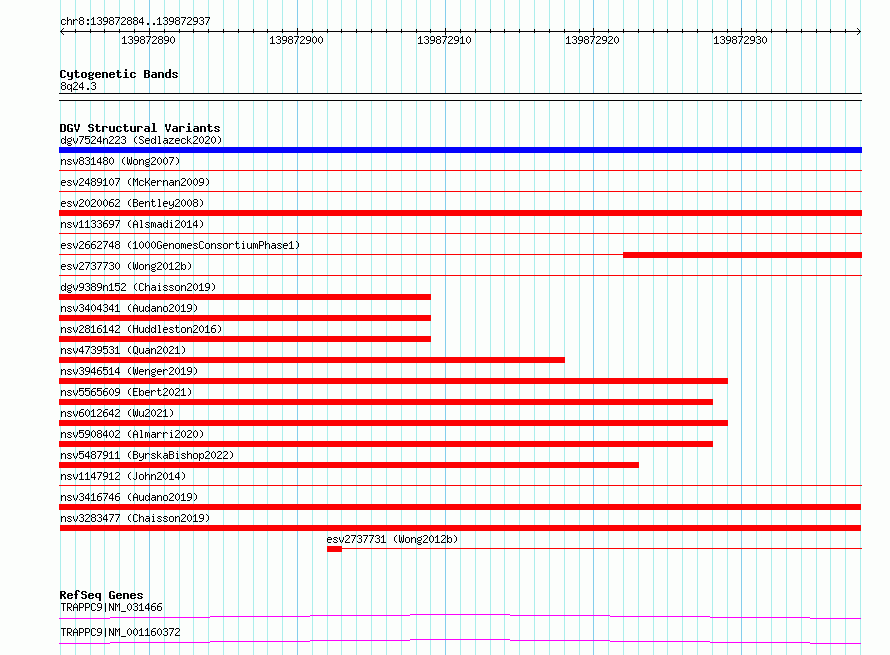The height and width of the screenshot is (655, 890).
Task: Click the magenta TRAPPC9|NM_001160372 gene track line
Action: tap(460, 641)
